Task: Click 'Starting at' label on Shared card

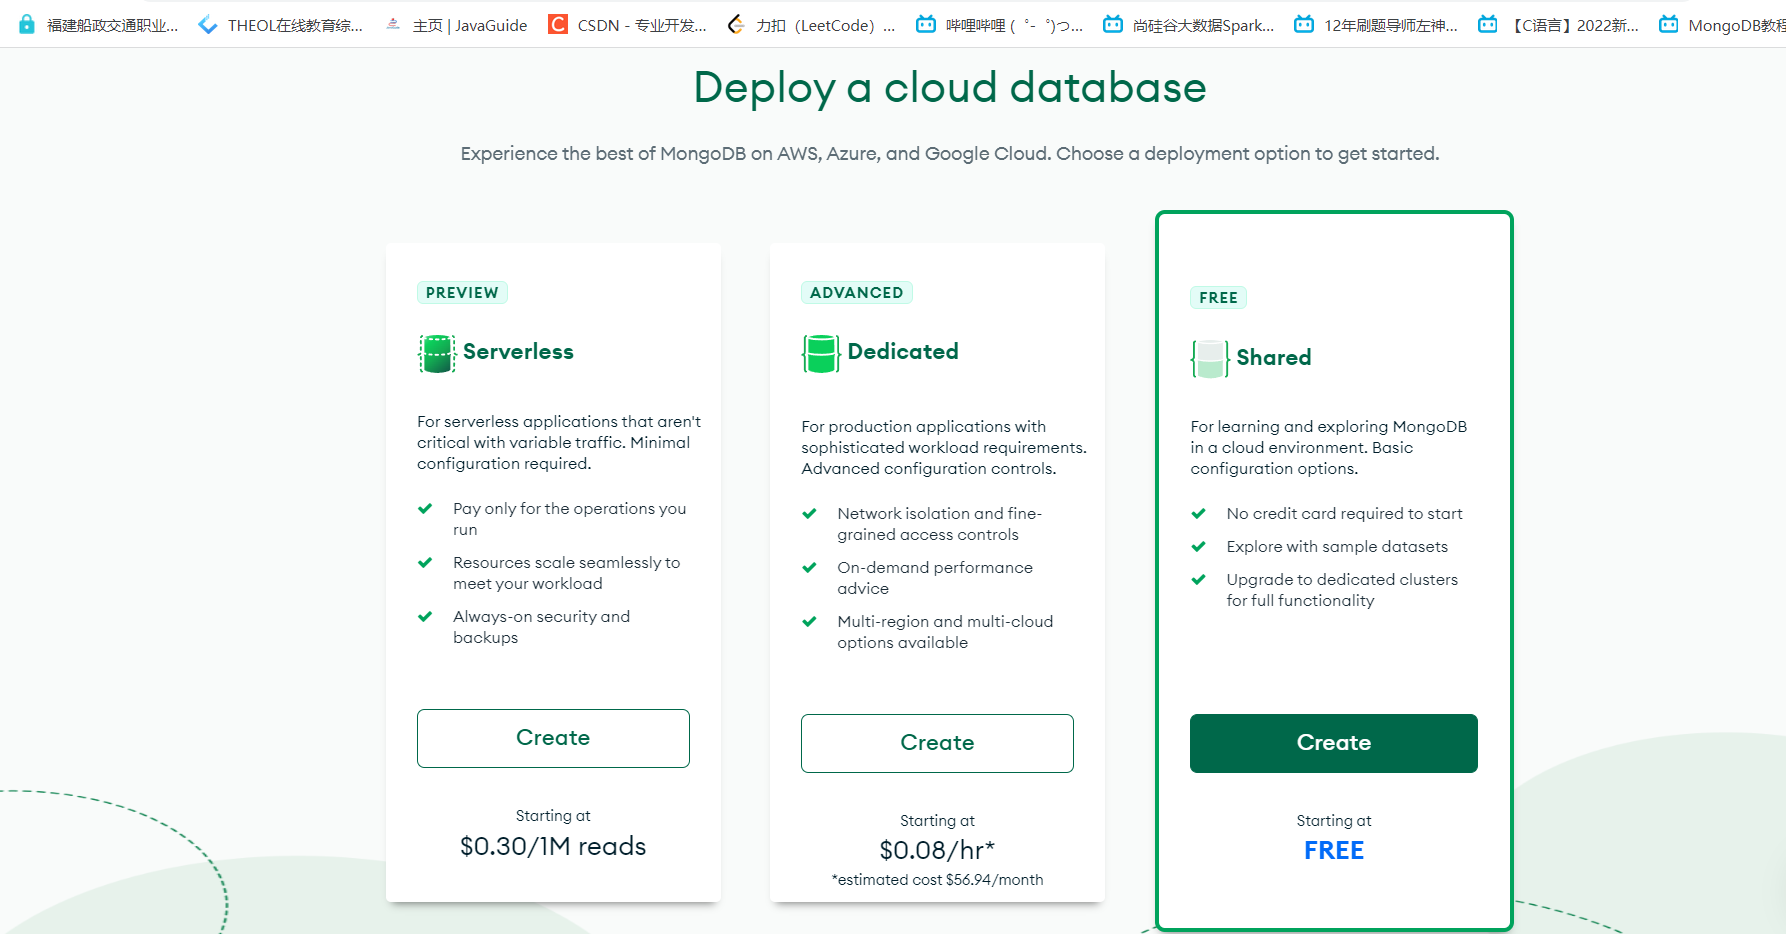Action: tap(1334, 821)
